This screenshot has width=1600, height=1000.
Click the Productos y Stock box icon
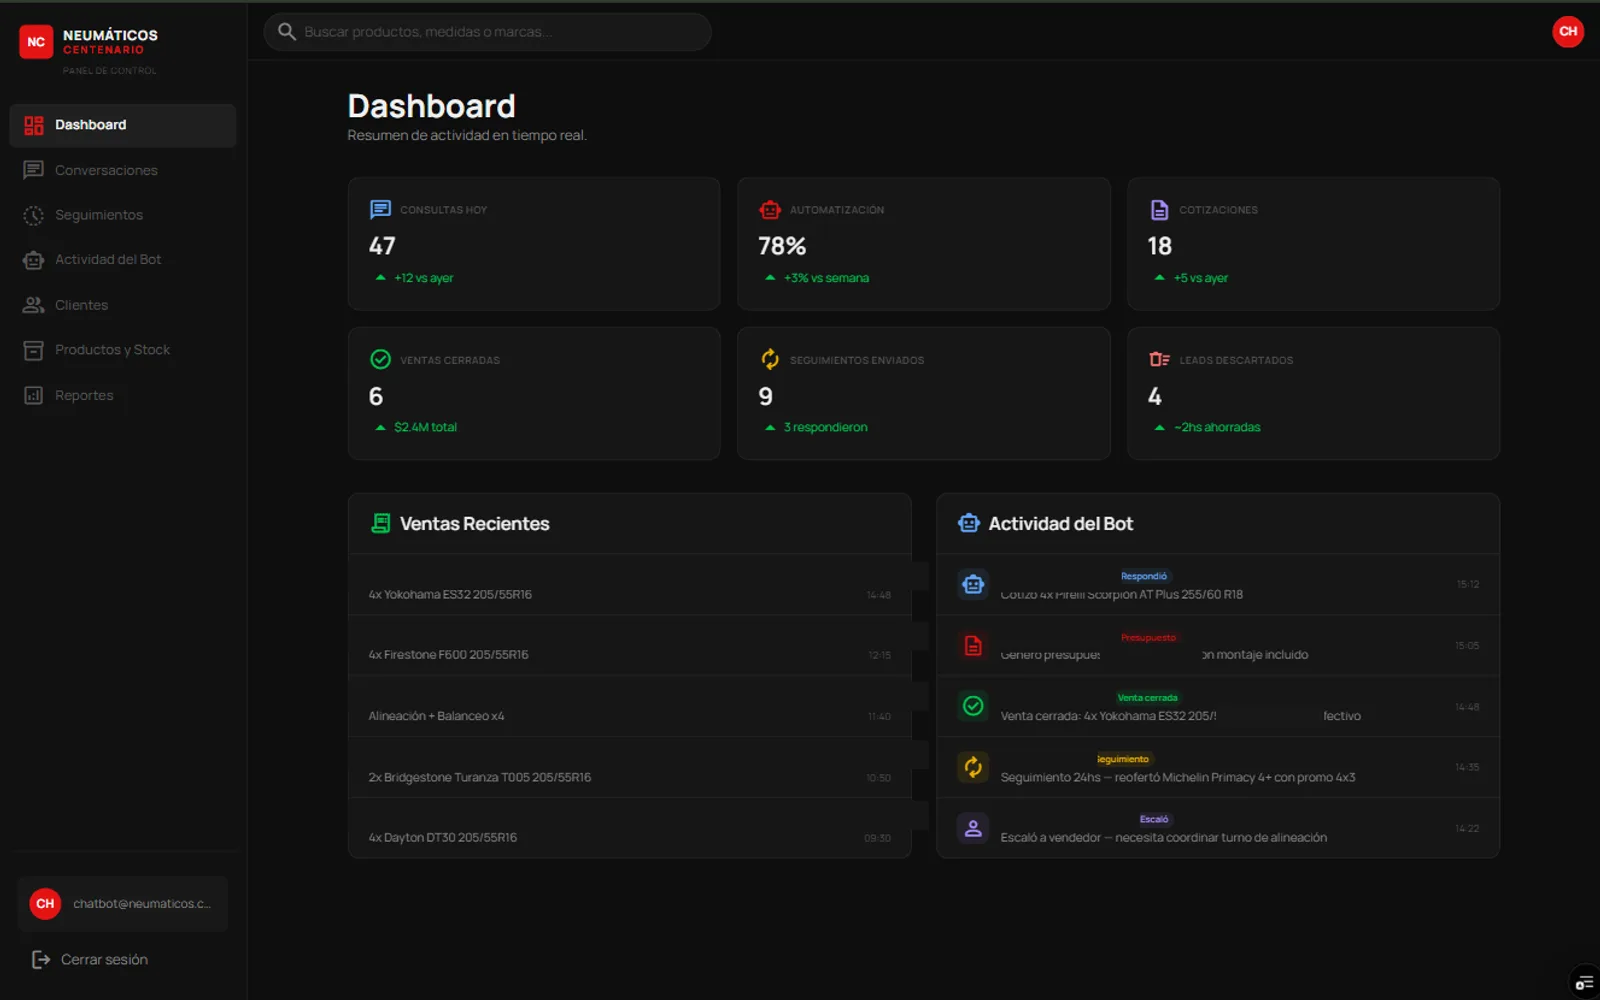34,350
